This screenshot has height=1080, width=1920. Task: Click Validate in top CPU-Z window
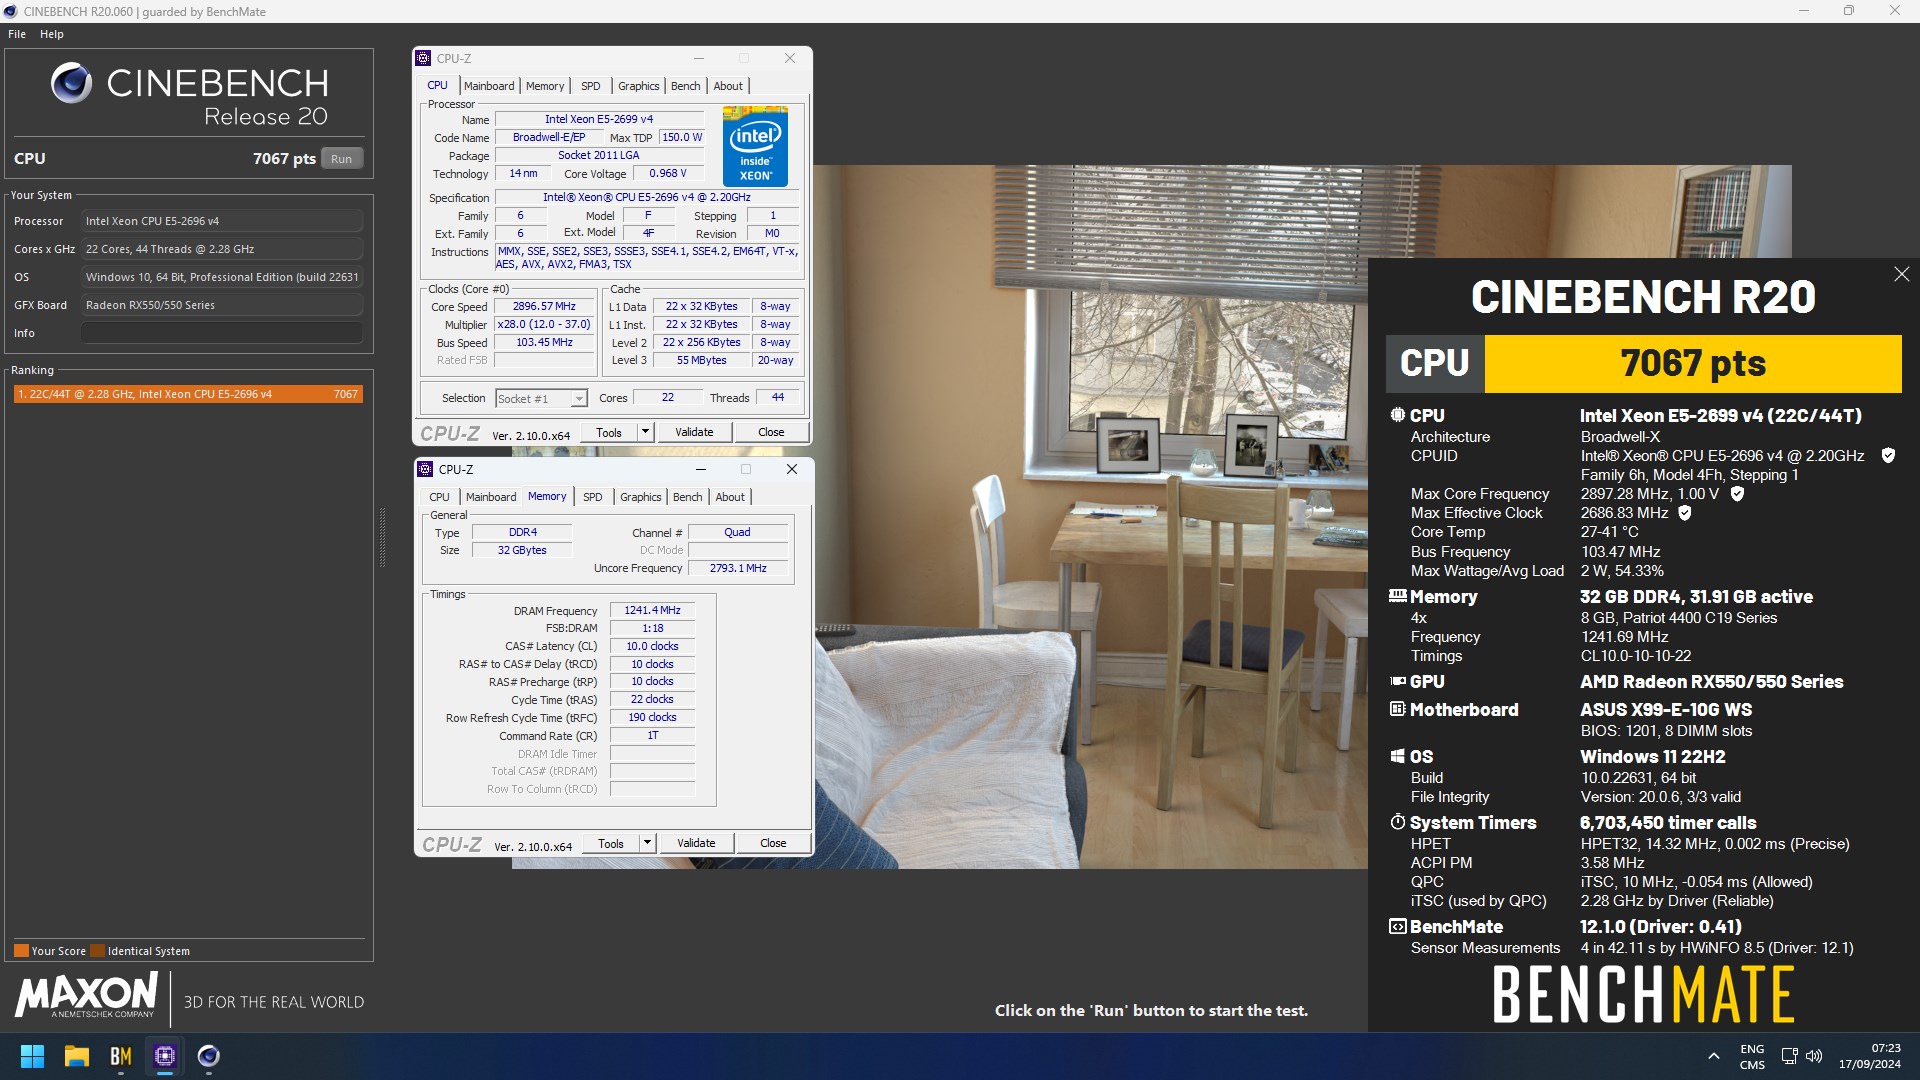pyautogui.click(x=694, y=432)
